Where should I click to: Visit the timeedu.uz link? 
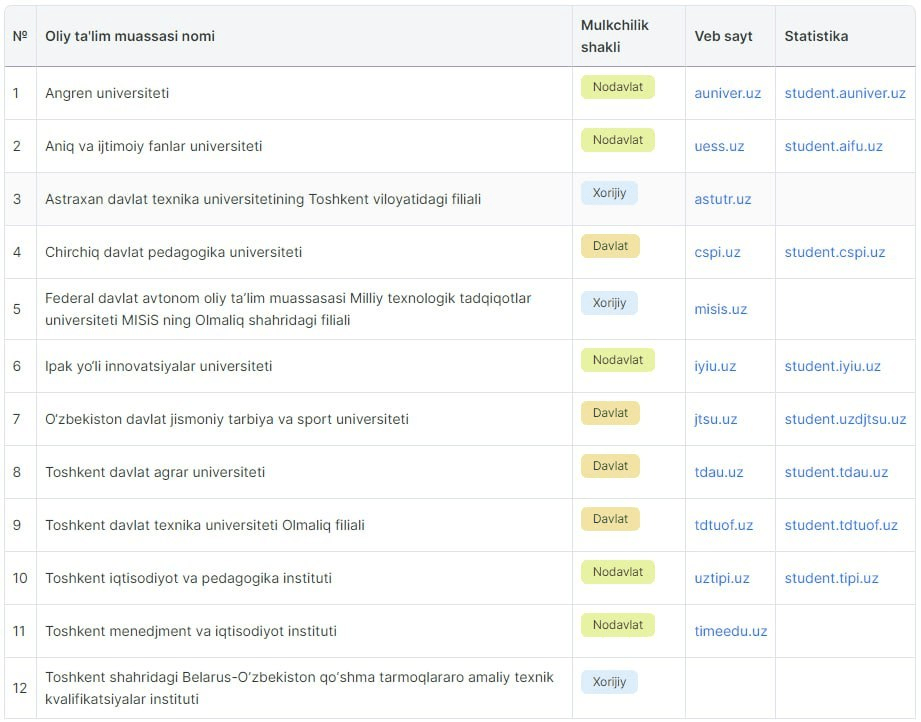[x=730, y=631]
